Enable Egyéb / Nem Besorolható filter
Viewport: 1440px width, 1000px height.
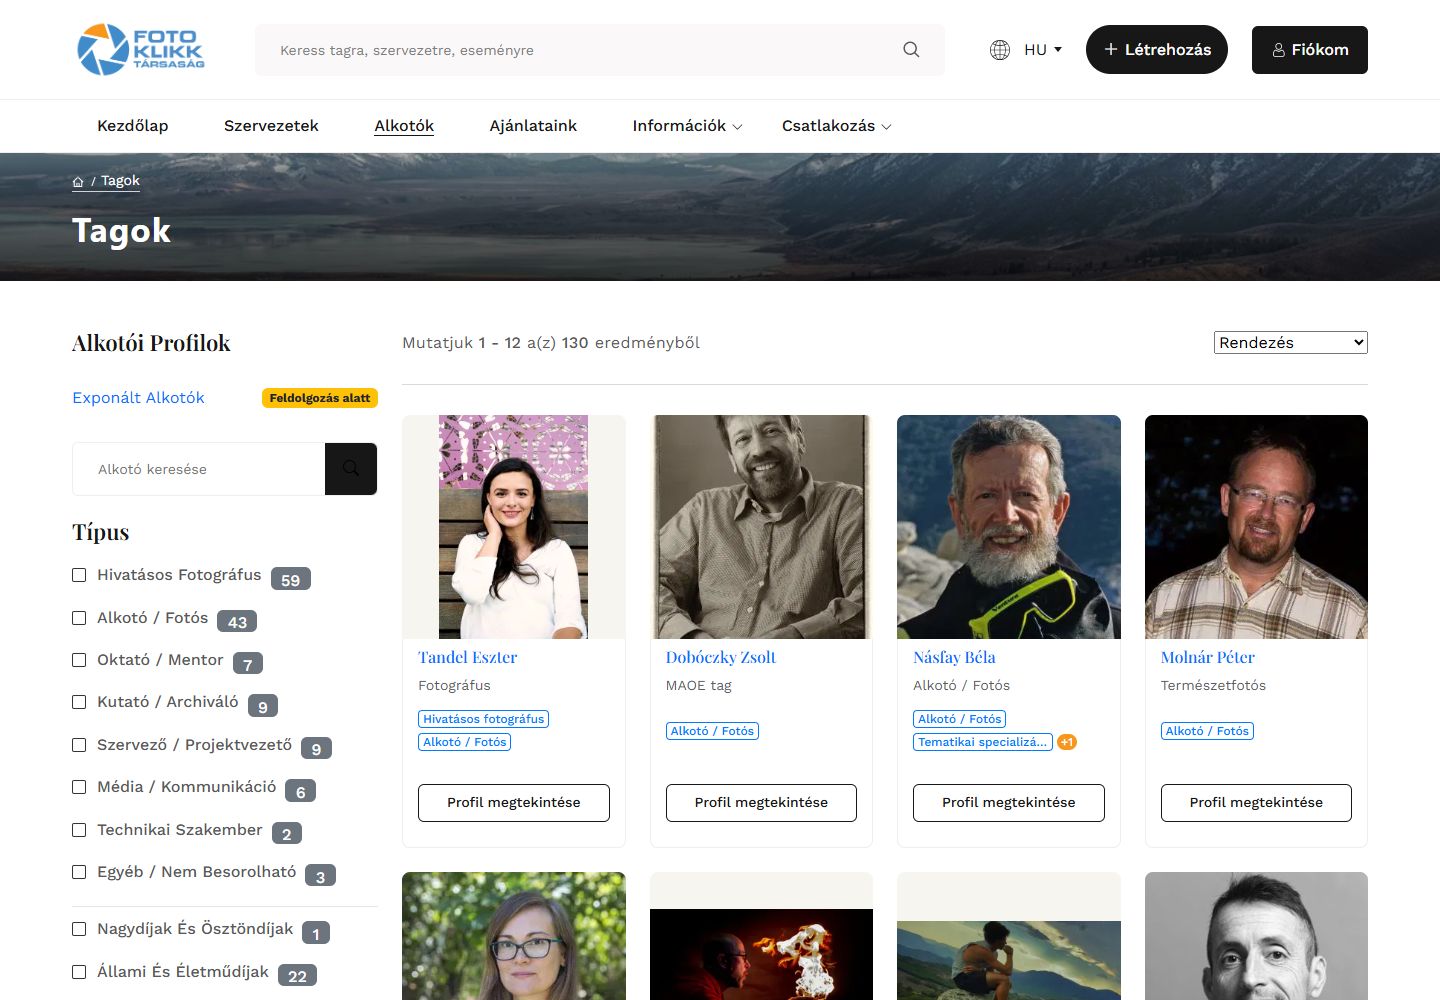point(79,872)
